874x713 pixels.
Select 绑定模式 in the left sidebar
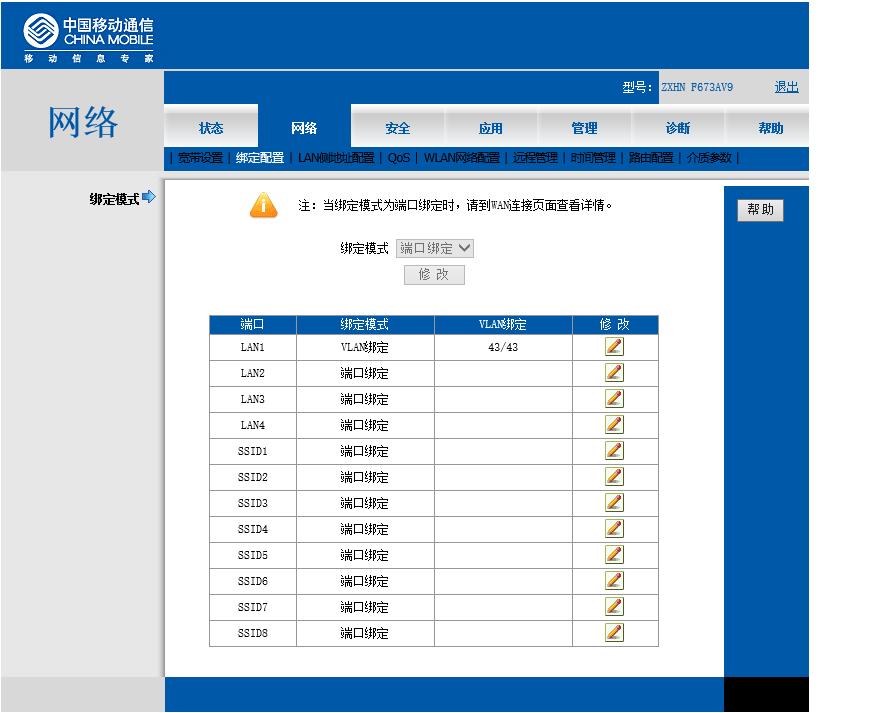tap(114, 199)
